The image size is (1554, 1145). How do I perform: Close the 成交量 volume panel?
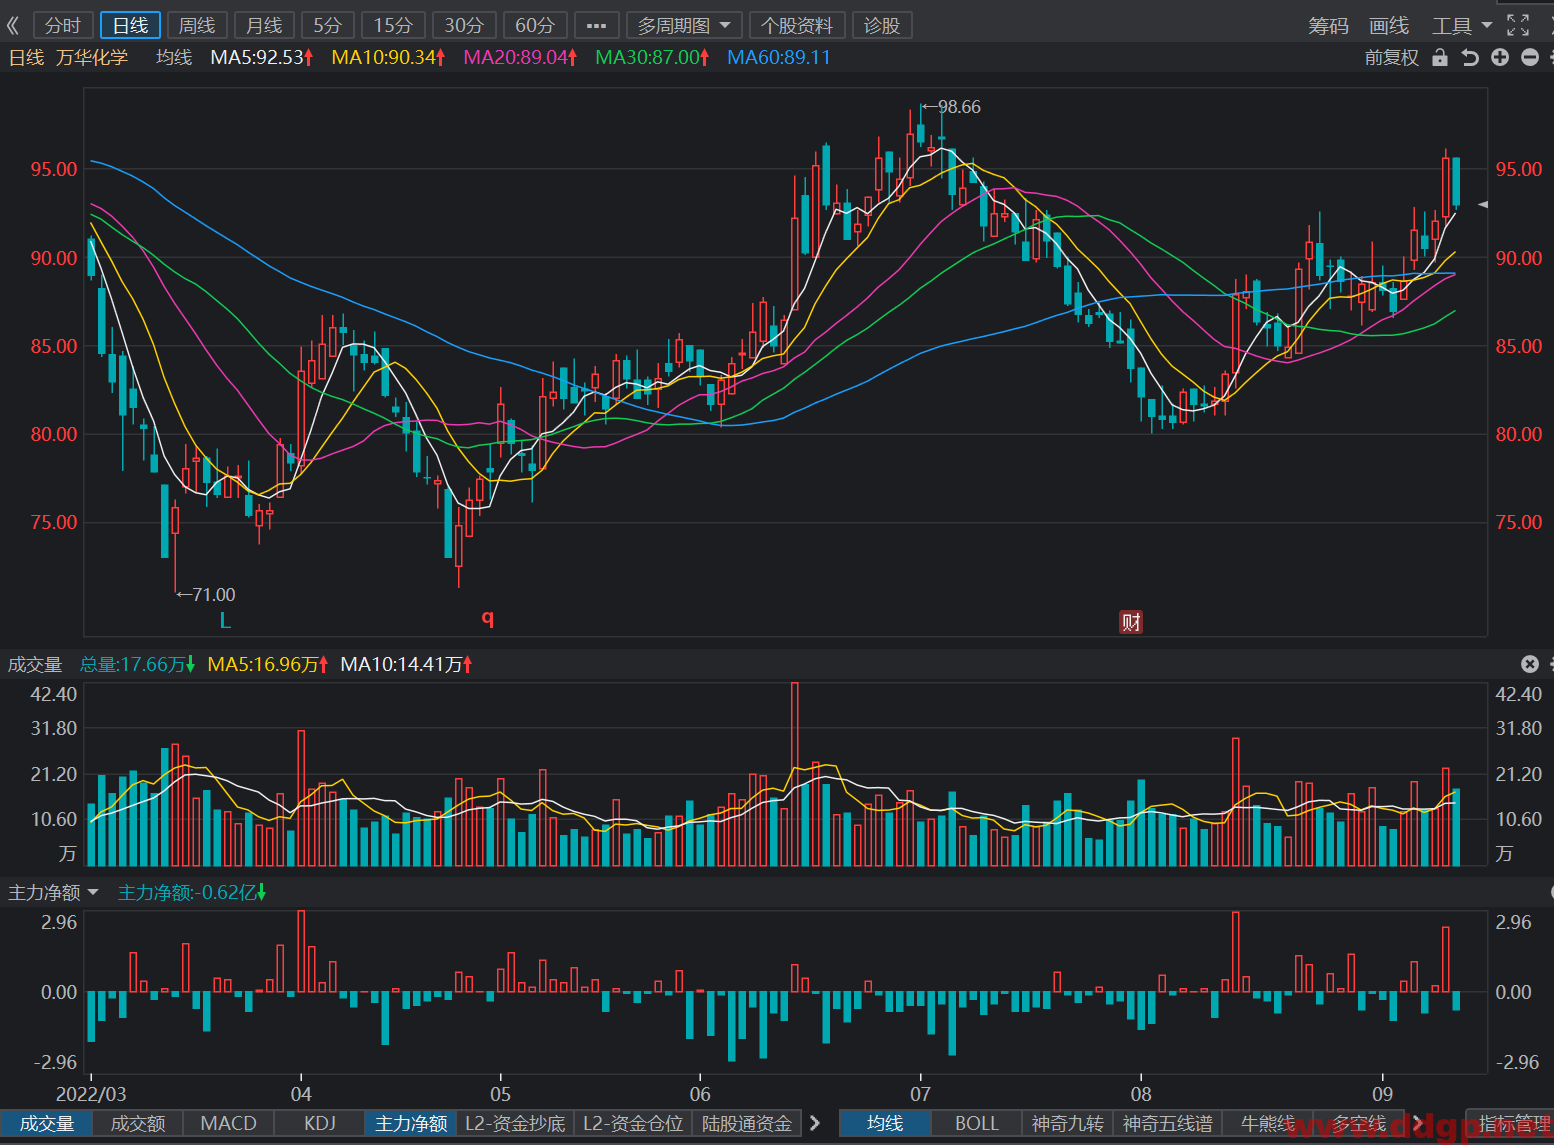pyautogui.click(x=1530, y=664)
